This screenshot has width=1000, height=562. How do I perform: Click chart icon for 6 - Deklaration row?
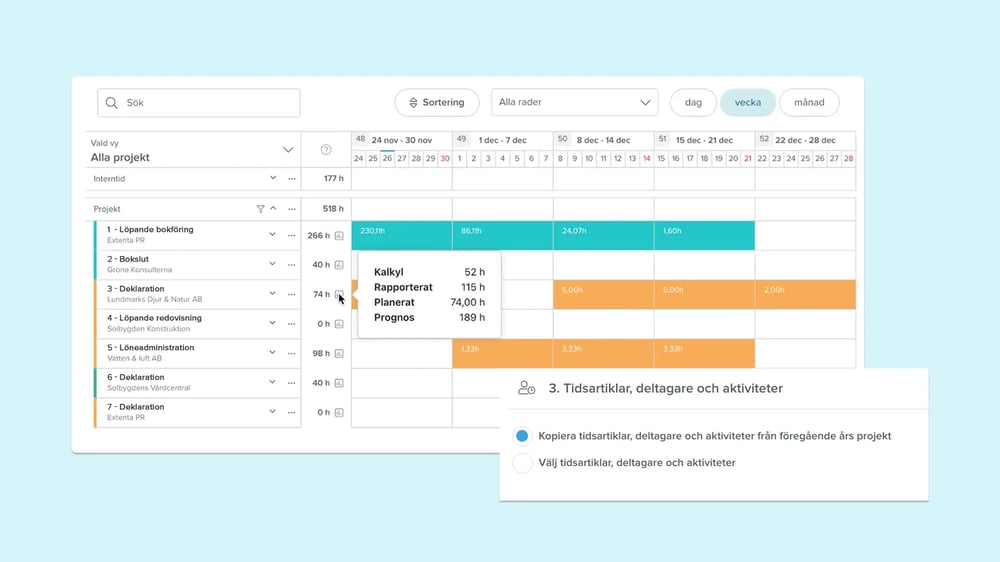point(339,383)
